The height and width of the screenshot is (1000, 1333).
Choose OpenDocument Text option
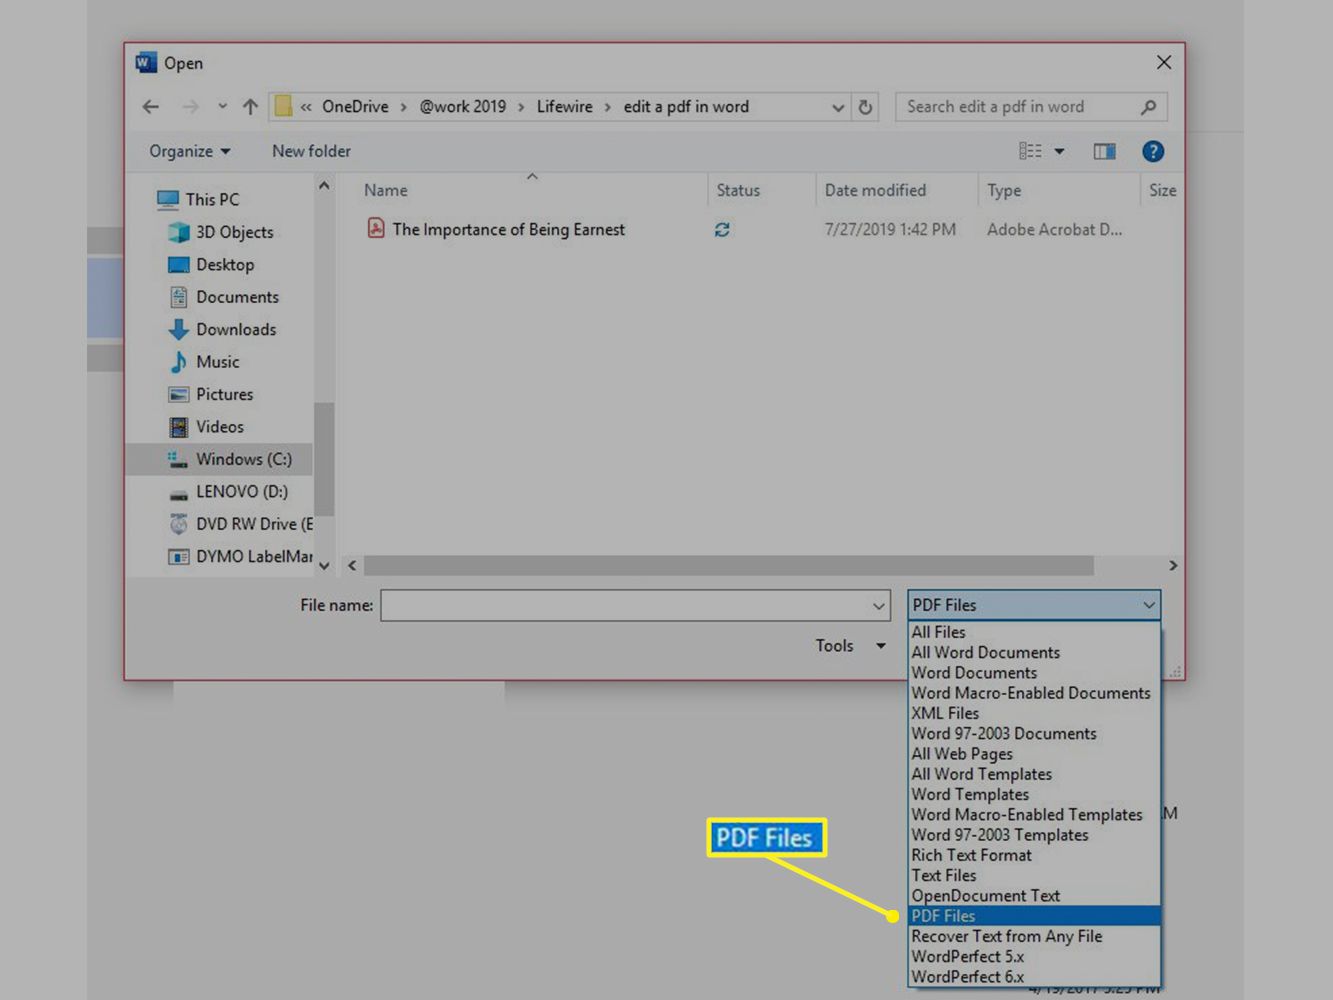coord(1034,896)
